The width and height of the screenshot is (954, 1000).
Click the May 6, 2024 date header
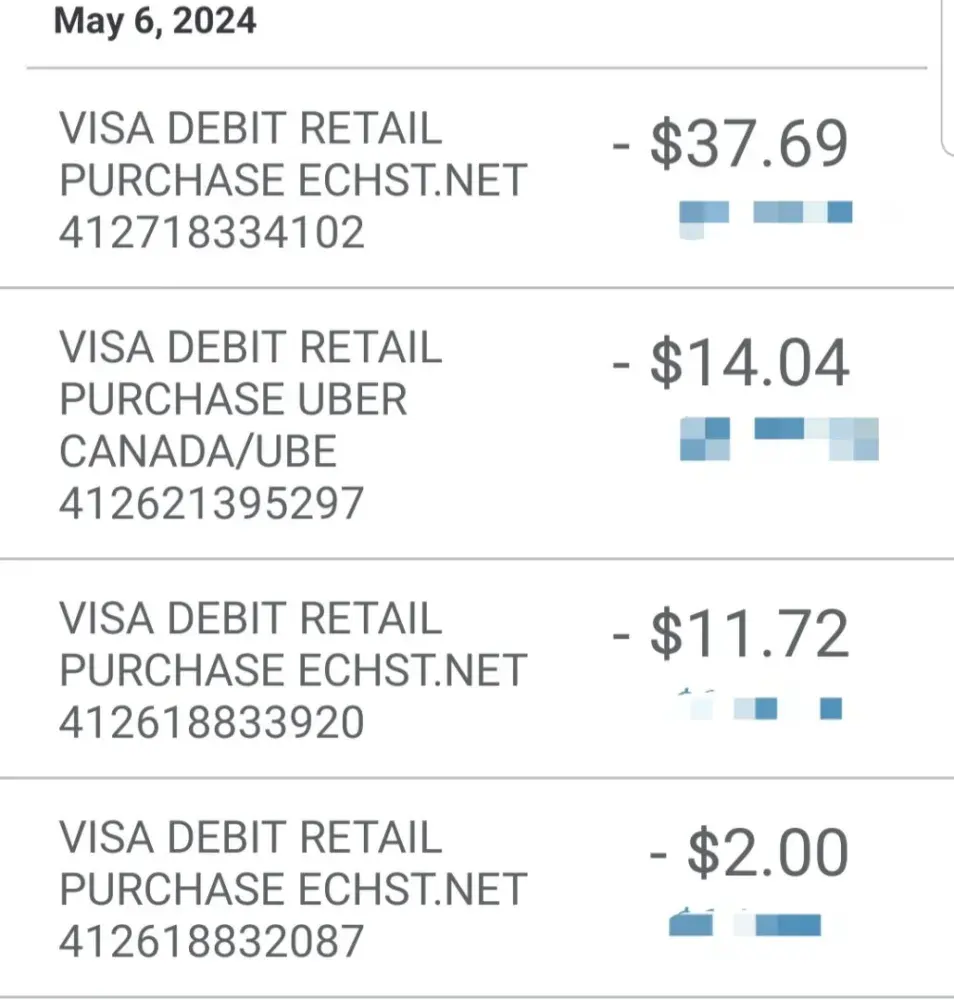(155, 21)
